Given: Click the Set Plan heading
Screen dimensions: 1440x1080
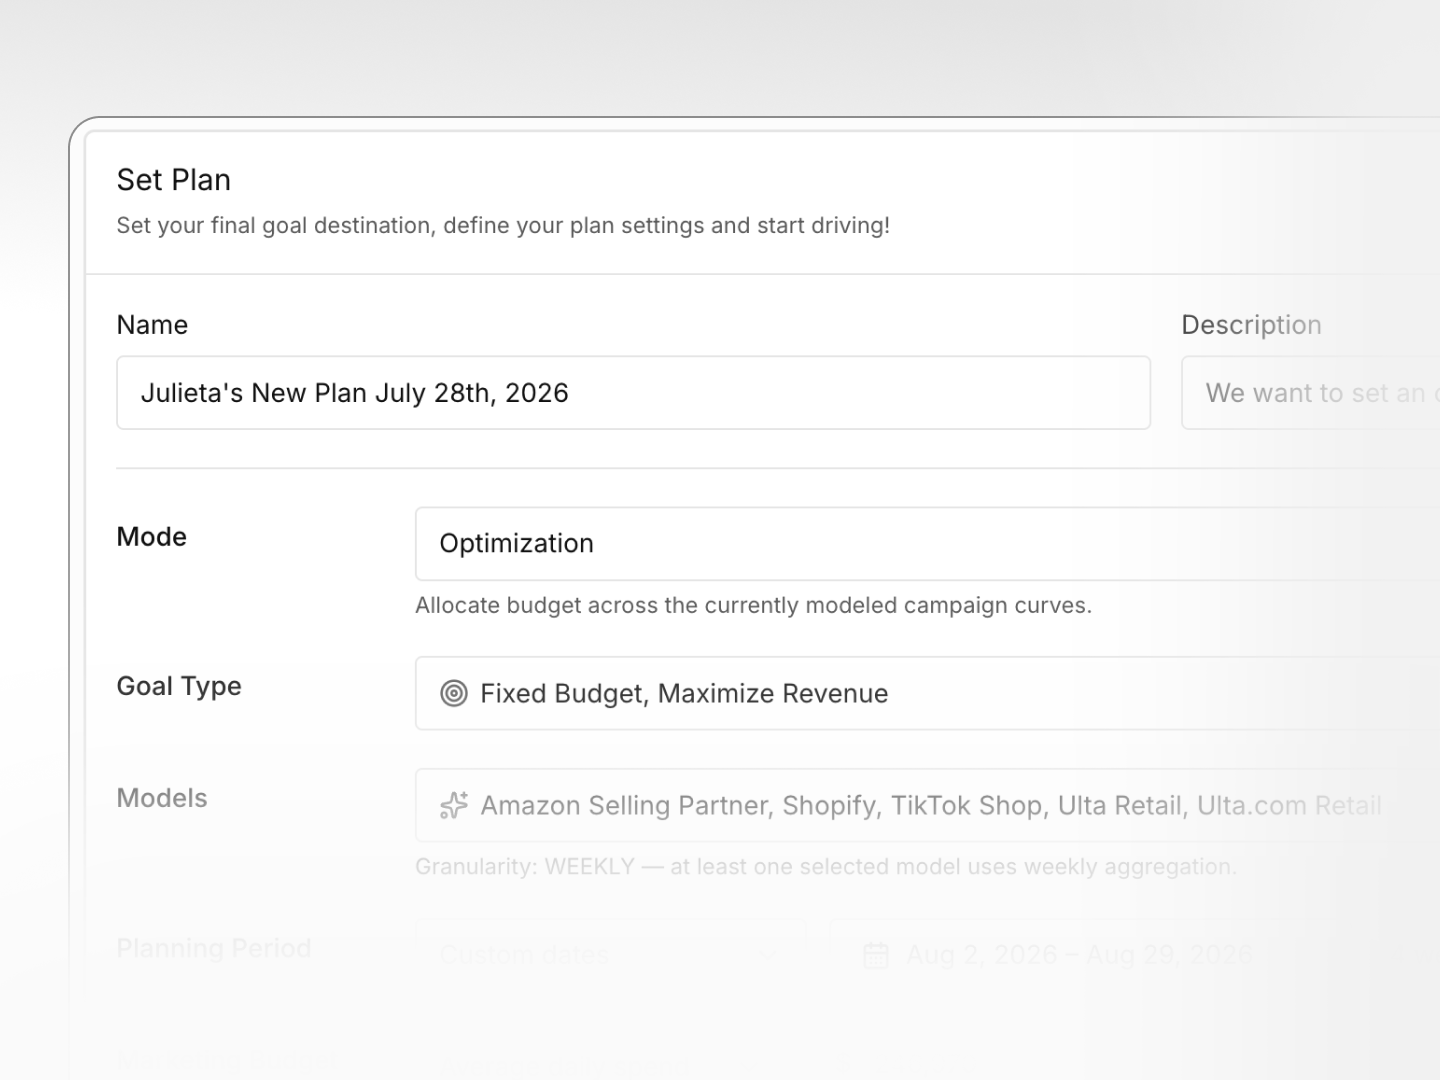Looking at the screenshot, I should tap(174, 180).
